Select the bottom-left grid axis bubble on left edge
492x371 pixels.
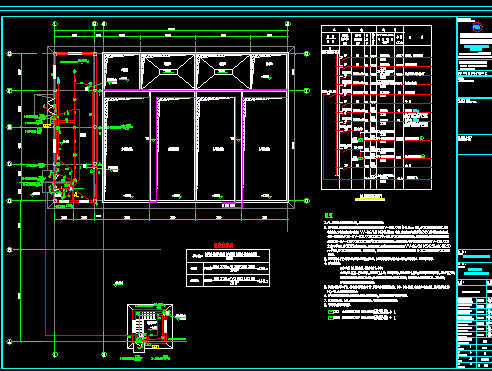click(x=9, y=341)
